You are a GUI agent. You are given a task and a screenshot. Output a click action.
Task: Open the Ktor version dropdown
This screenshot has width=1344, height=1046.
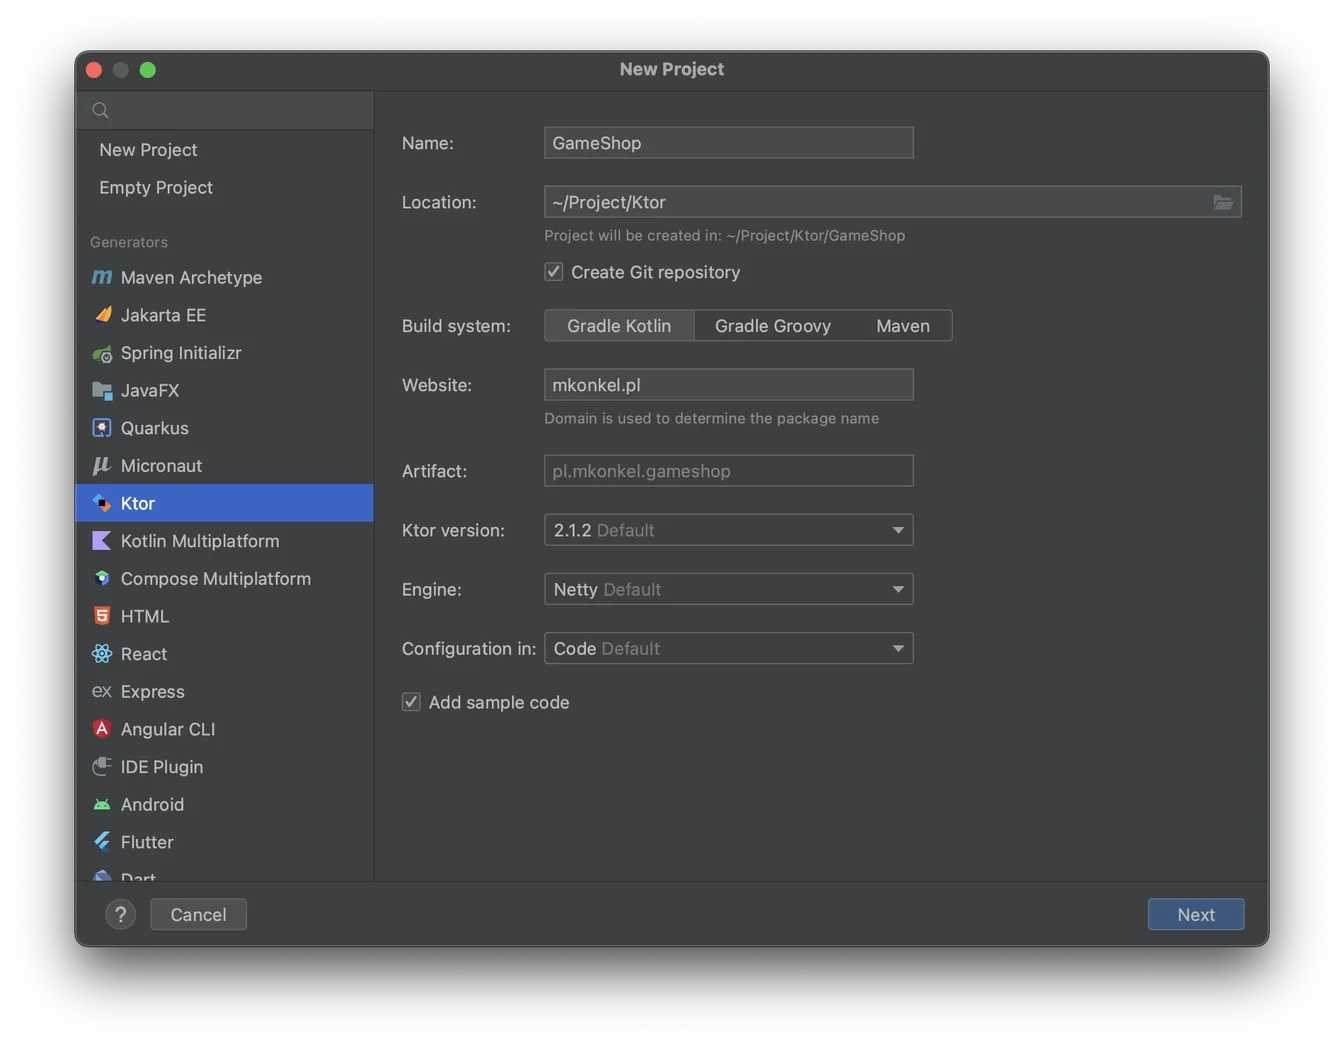click(x=728, y=530)
